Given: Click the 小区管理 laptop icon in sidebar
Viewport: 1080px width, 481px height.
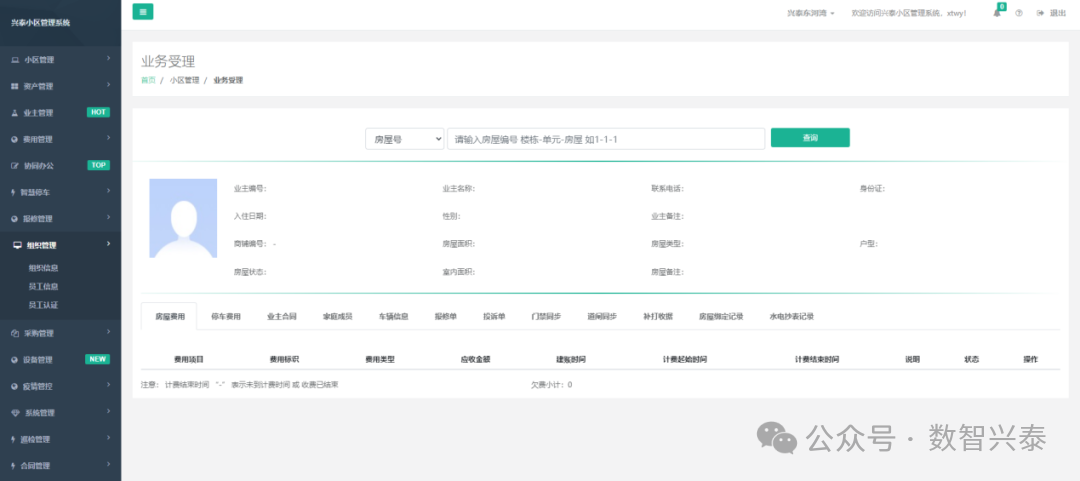Looking at the screenshot, I should tap(15, 60).
